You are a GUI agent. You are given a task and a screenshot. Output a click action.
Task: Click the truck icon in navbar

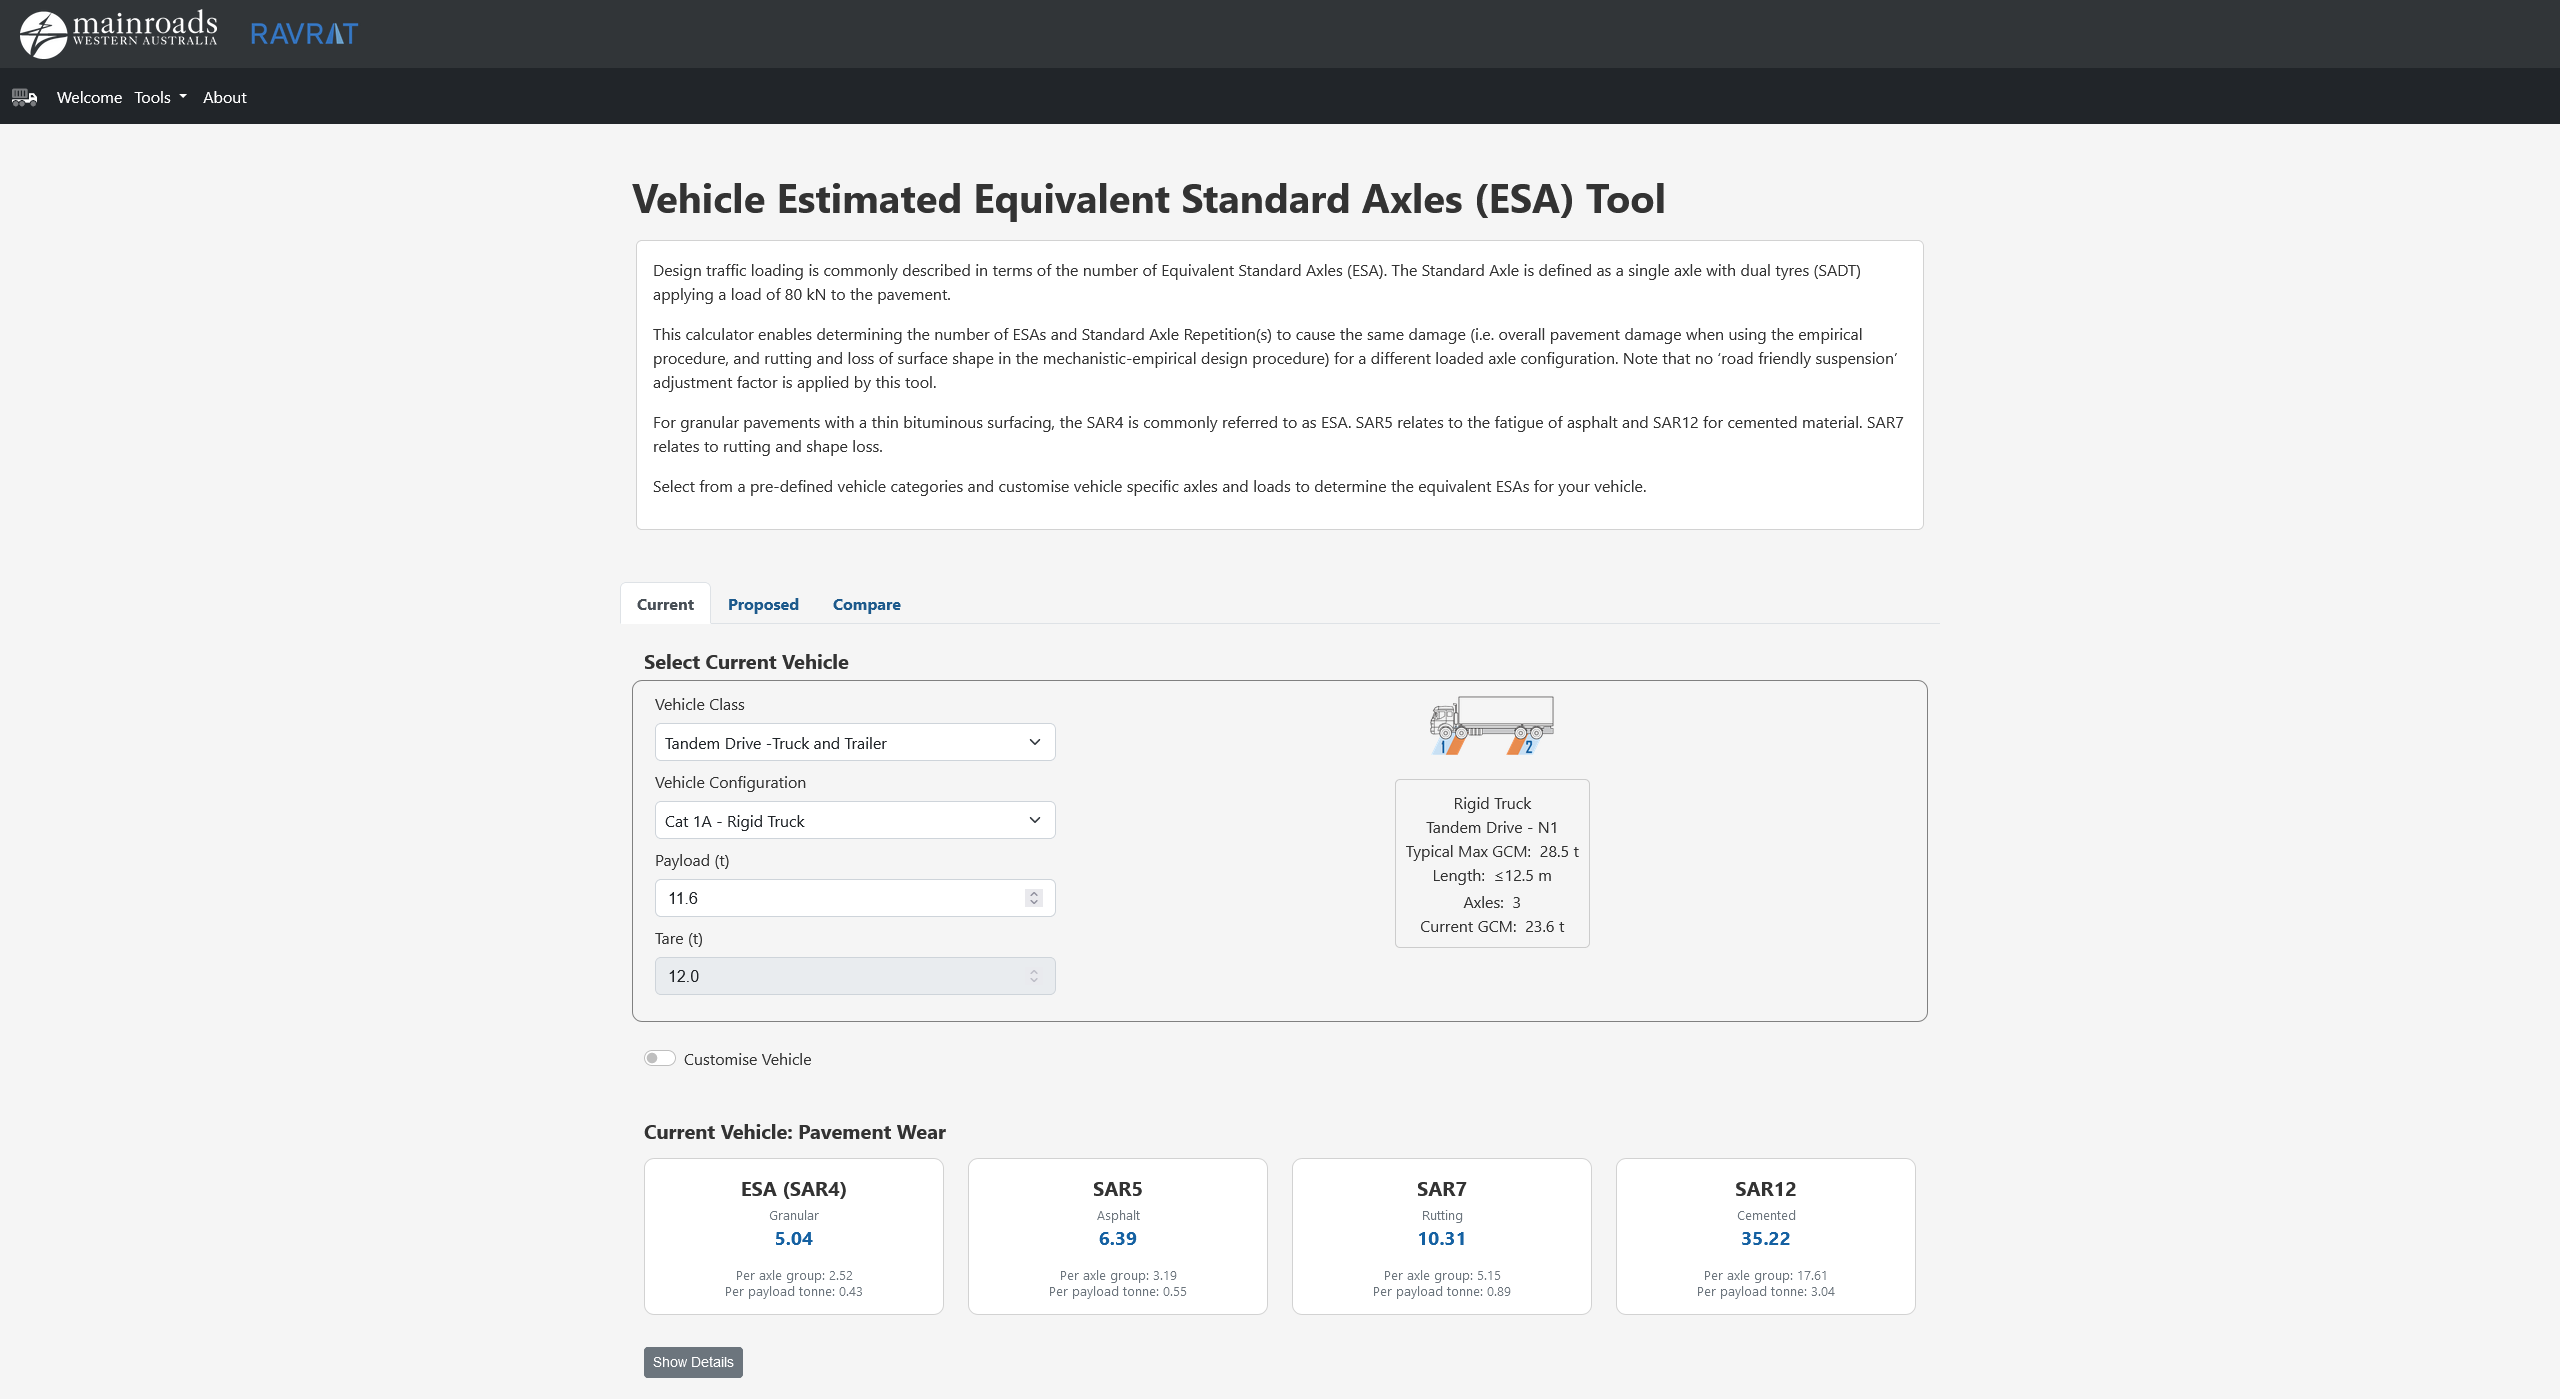tap(24, 97)
